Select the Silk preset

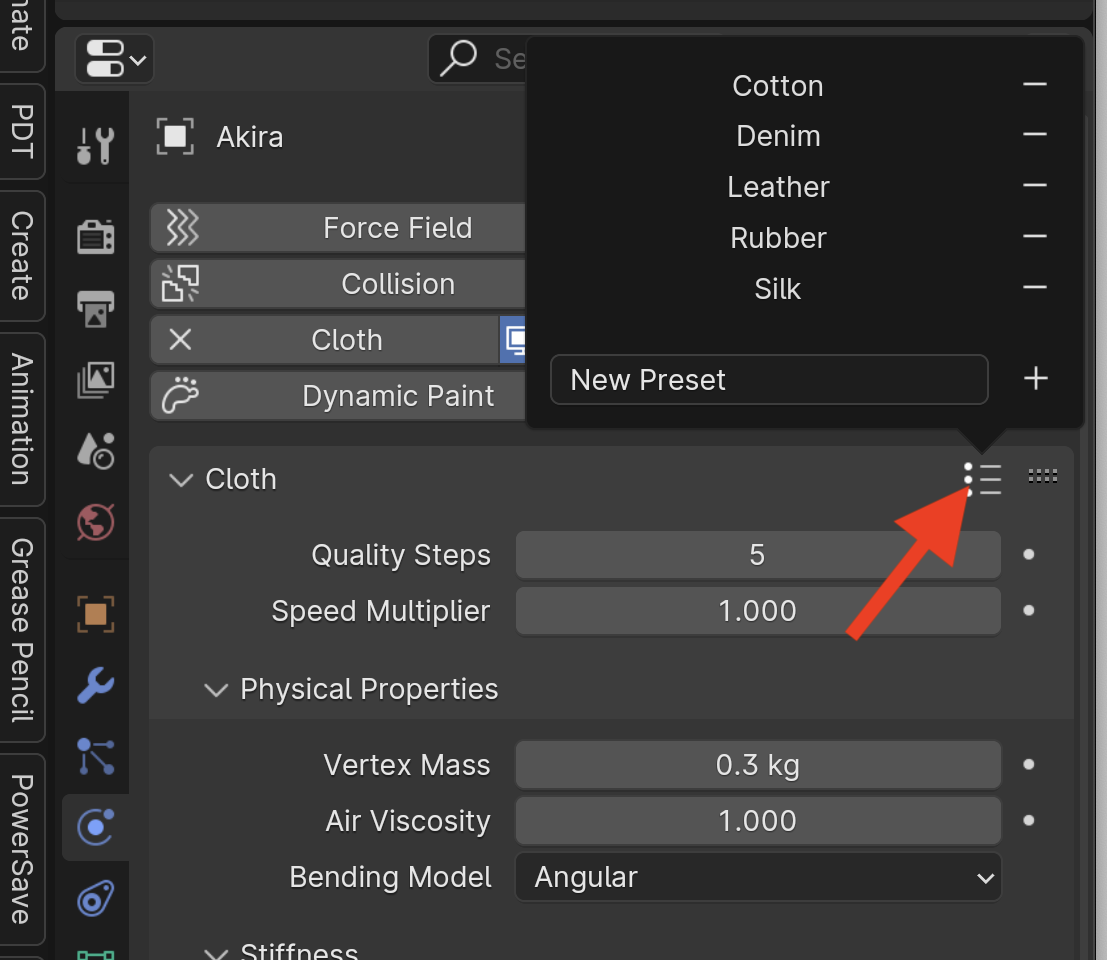point(777,289)
